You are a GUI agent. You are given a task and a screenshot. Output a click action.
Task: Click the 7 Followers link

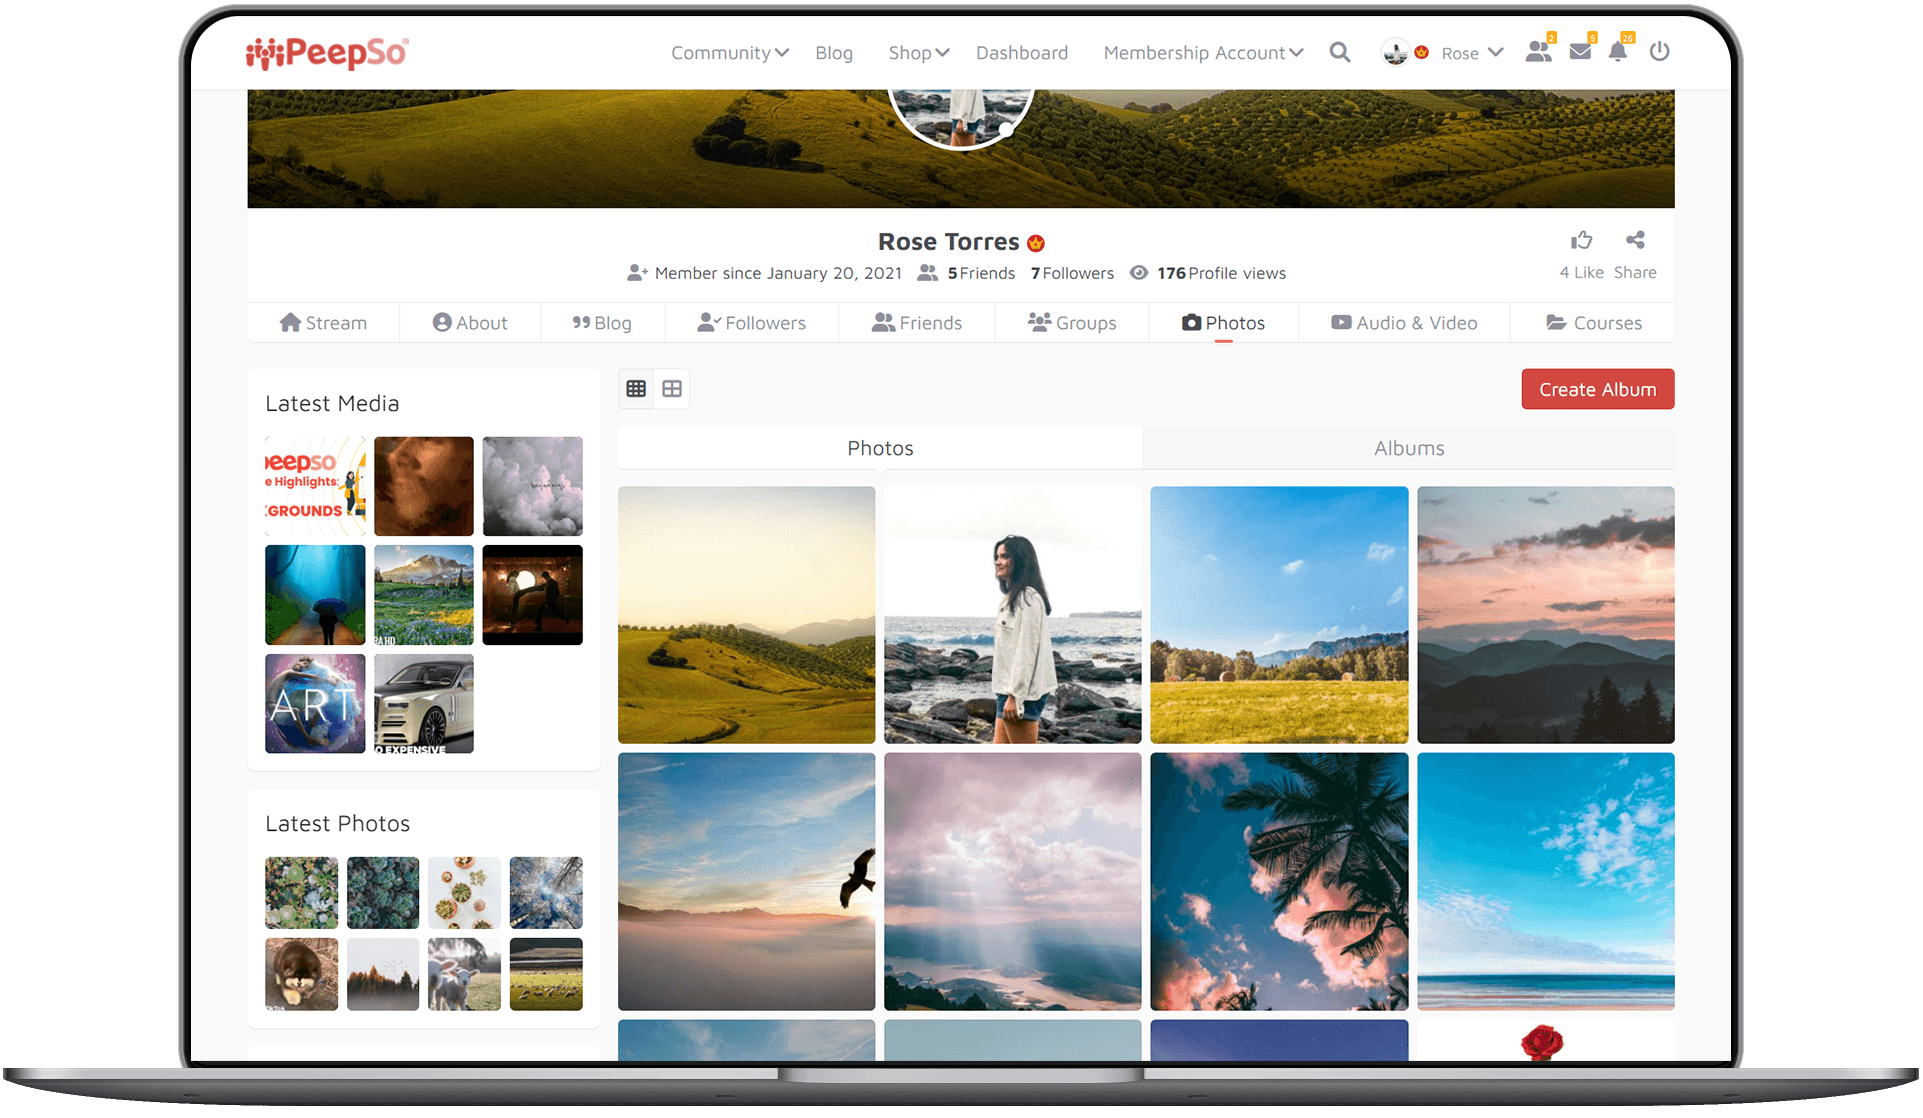tap(1072, 273)
